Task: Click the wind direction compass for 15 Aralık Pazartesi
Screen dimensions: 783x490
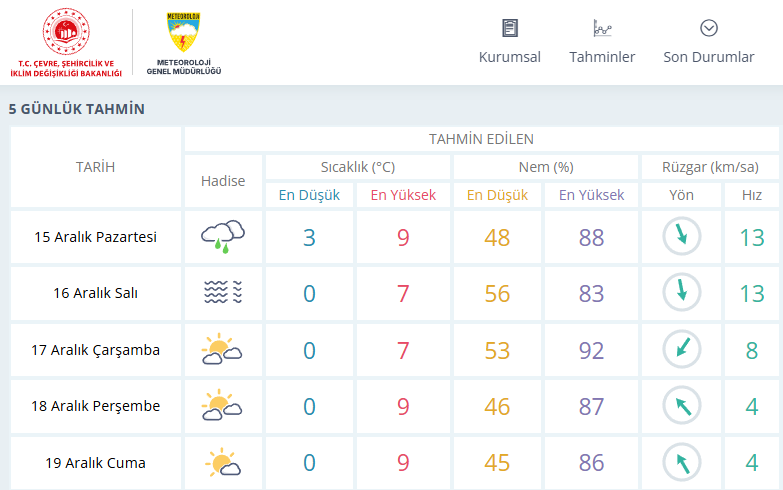Action: pos(681,237)
